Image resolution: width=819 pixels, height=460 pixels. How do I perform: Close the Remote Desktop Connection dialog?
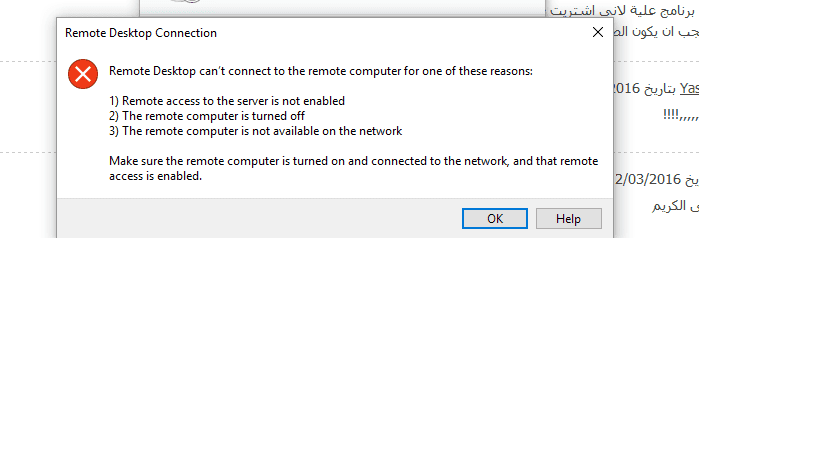click(597, 32)
